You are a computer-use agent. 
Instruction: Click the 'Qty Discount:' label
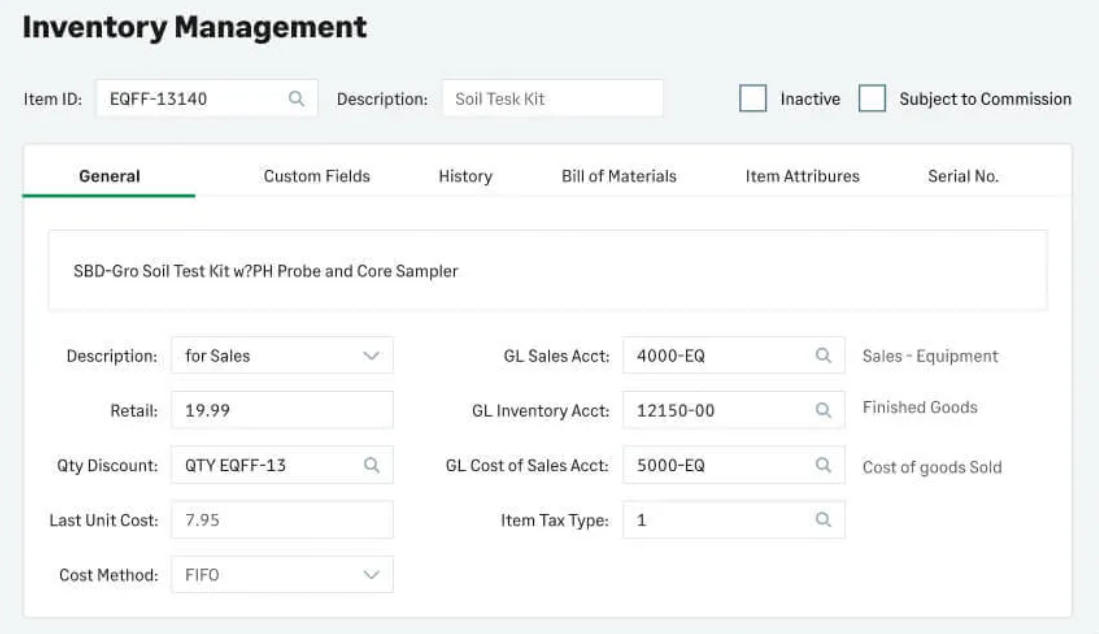click(107, 466)
